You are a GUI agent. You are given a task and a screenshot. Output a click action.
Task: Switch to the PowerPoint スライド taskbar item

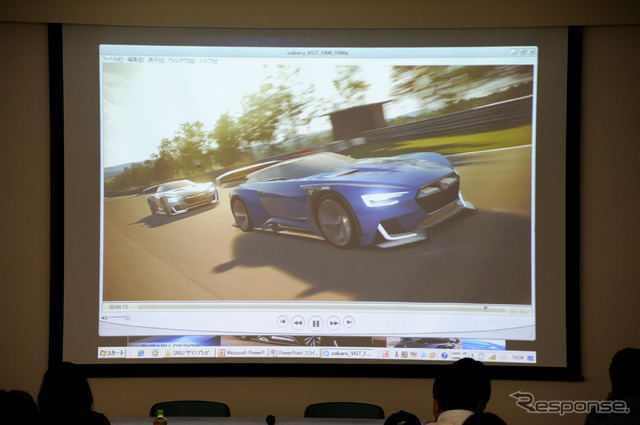tap(295, 353)
